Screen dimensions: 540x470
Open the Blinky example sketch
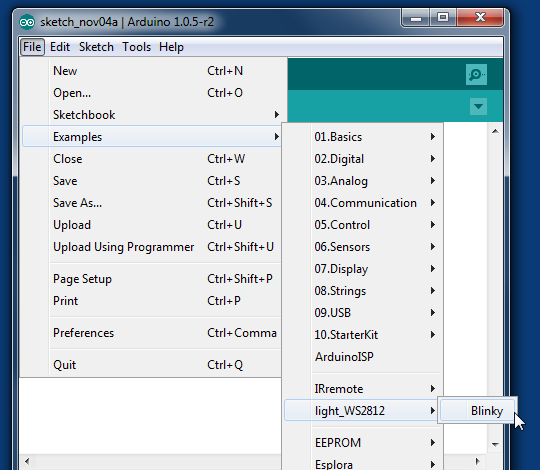click(x=478, y=411)
